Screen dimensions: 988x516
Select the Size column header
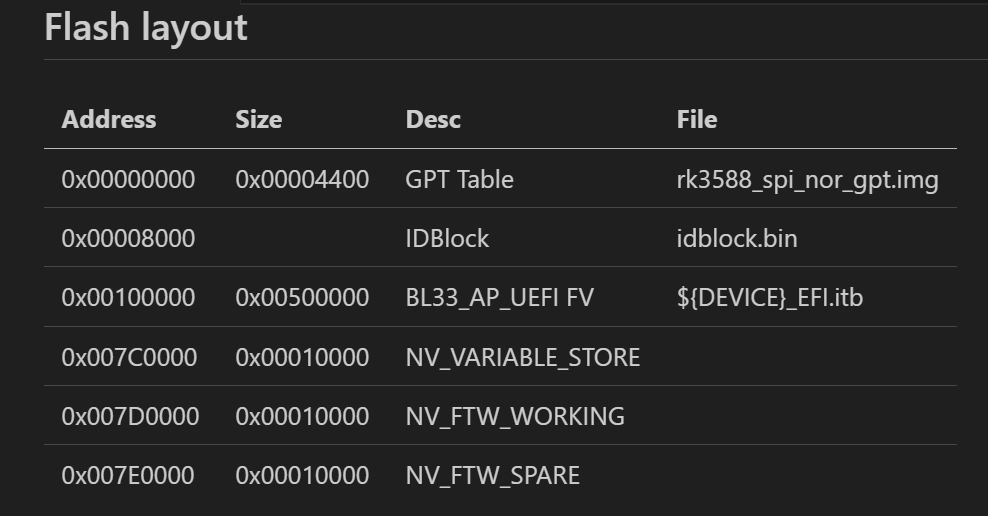coord(258,120)
